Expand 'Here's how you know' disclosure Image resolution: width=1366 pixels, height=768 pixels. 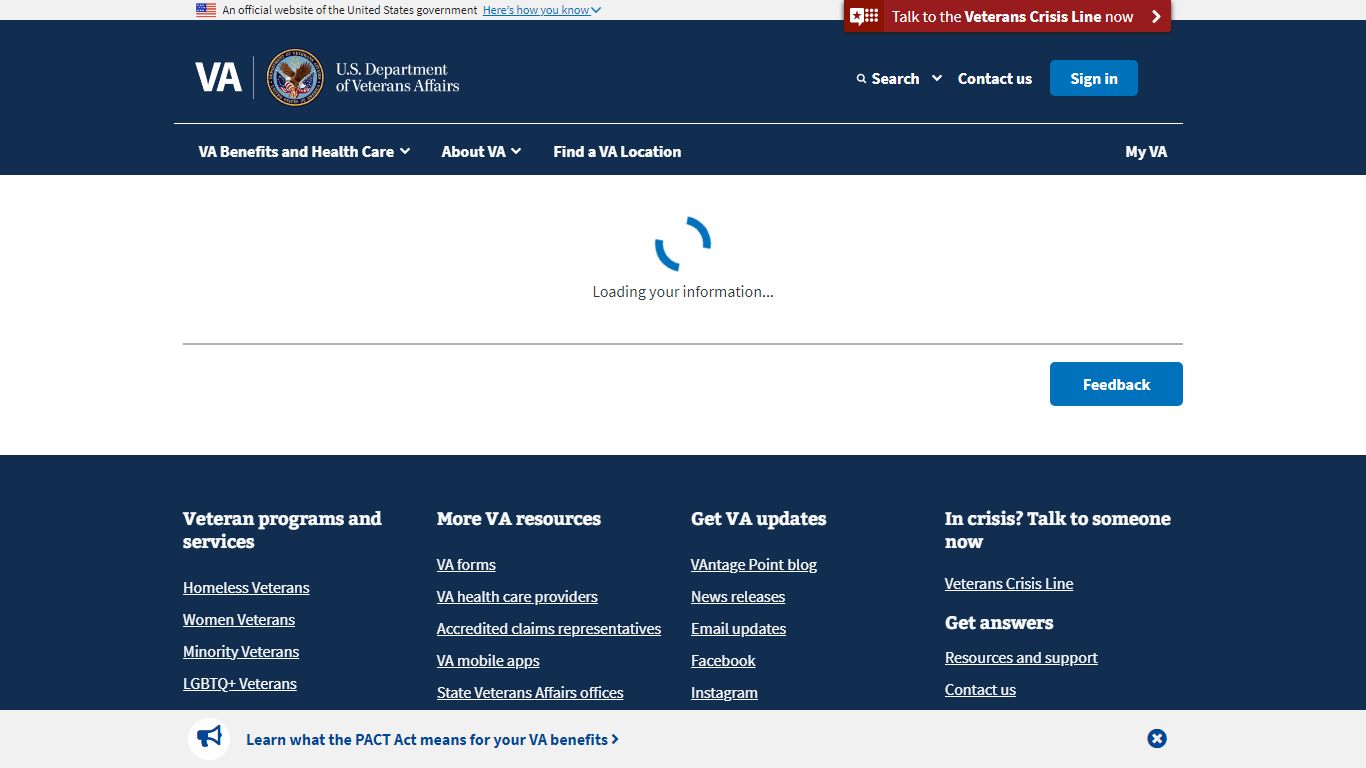tap(542, 10)
